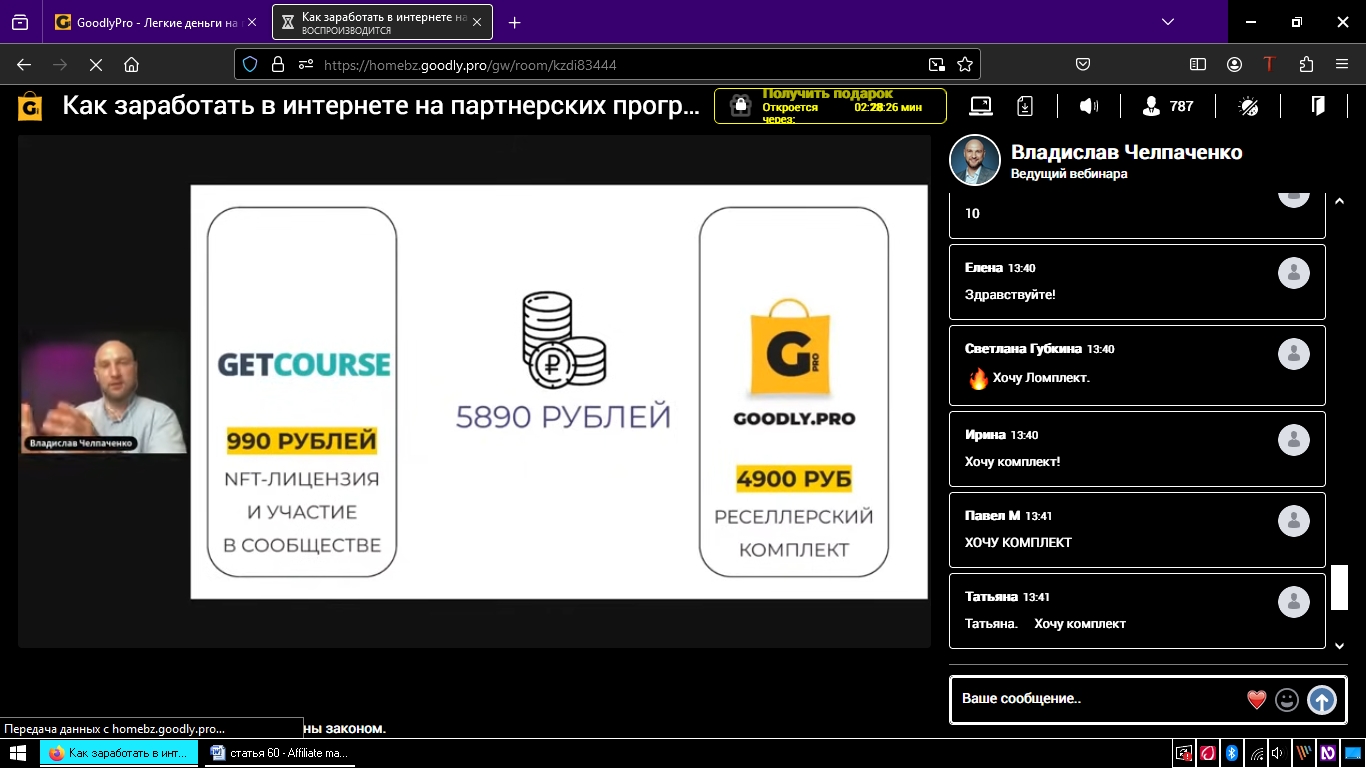Open Ирина's chat avatar

[1294, 440]
